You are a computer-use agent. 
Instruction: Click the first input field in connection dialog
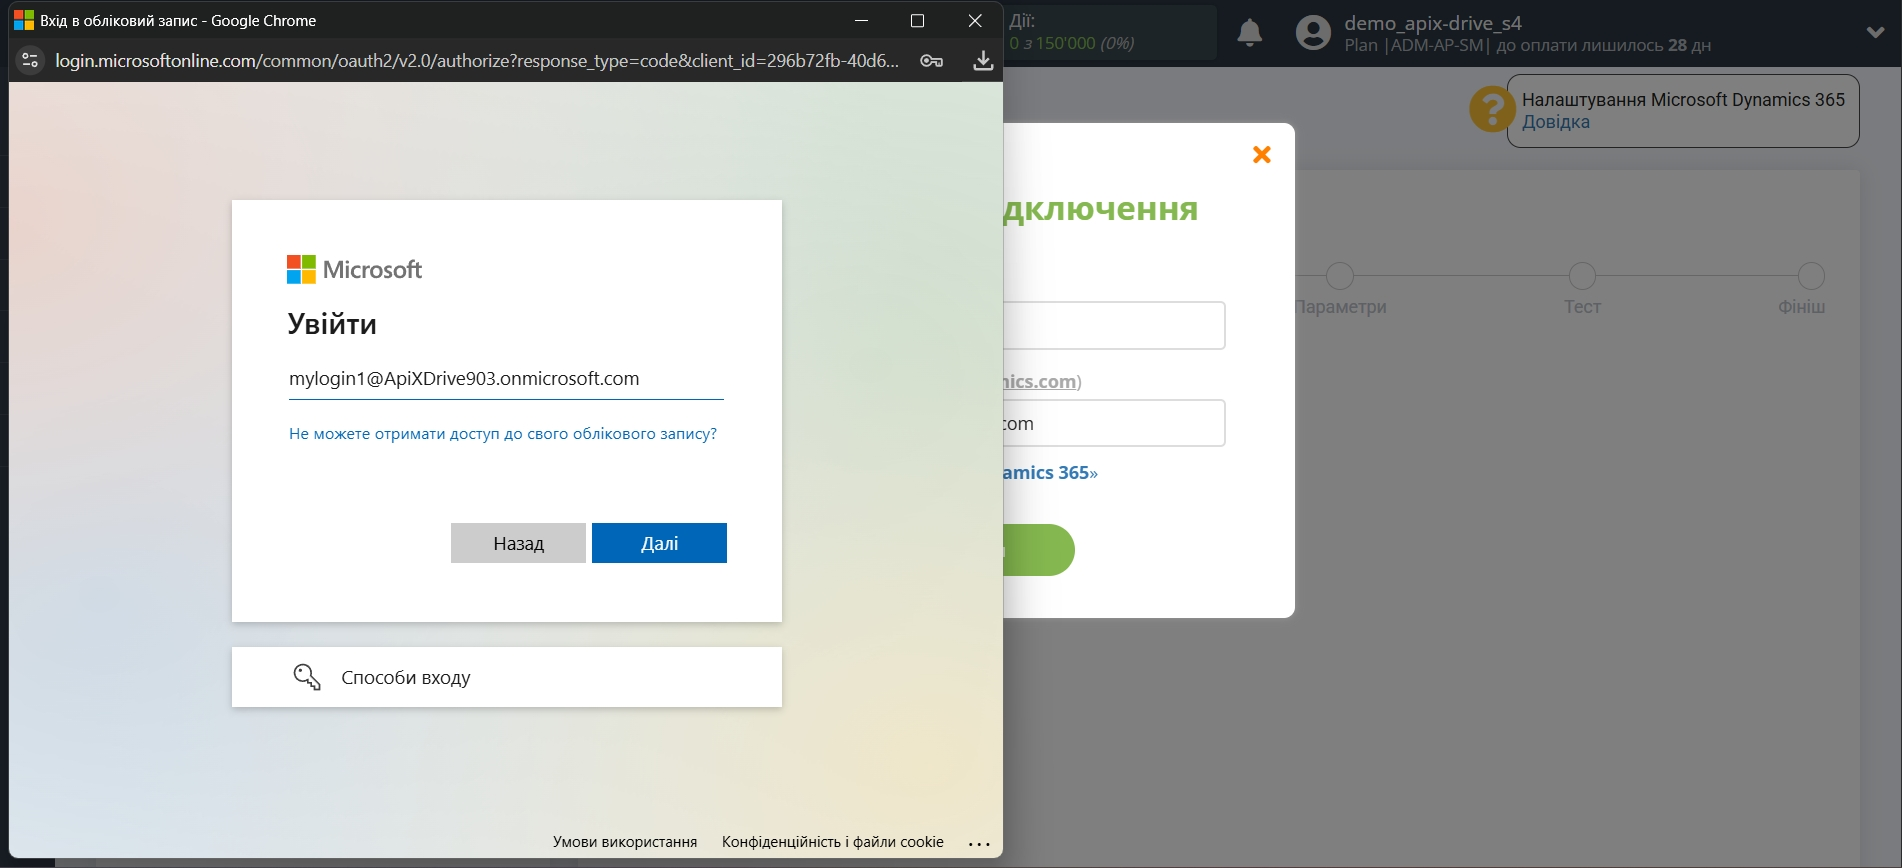(x=1115, y=325)
